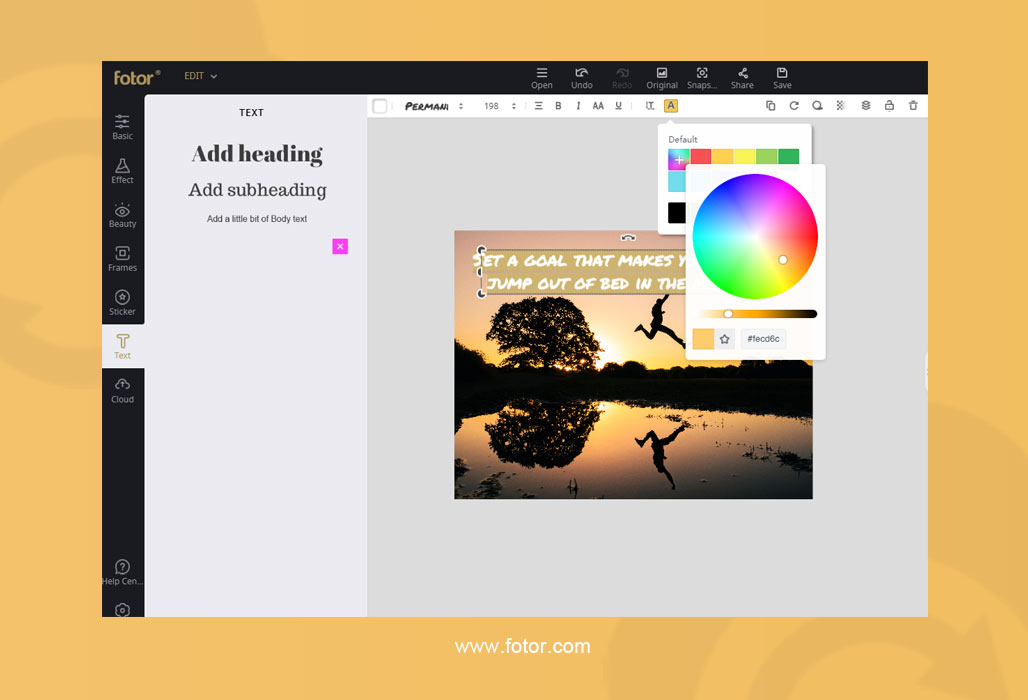Screen dimensions: 1028x700
Task: Select the dark green default swatch
Action: (789, 156)
